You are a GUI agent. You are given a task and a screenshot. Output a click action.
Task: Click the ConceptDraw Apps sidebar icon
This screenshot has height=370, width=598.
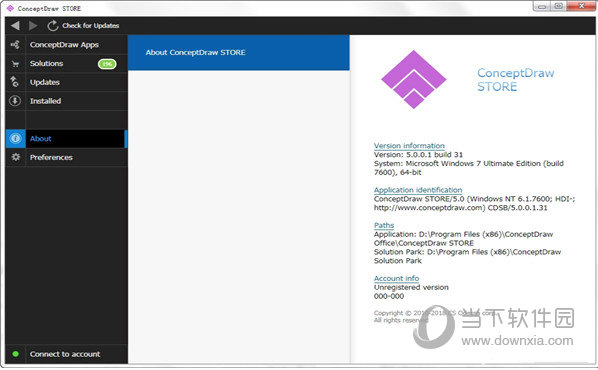[x=15, y=45]
